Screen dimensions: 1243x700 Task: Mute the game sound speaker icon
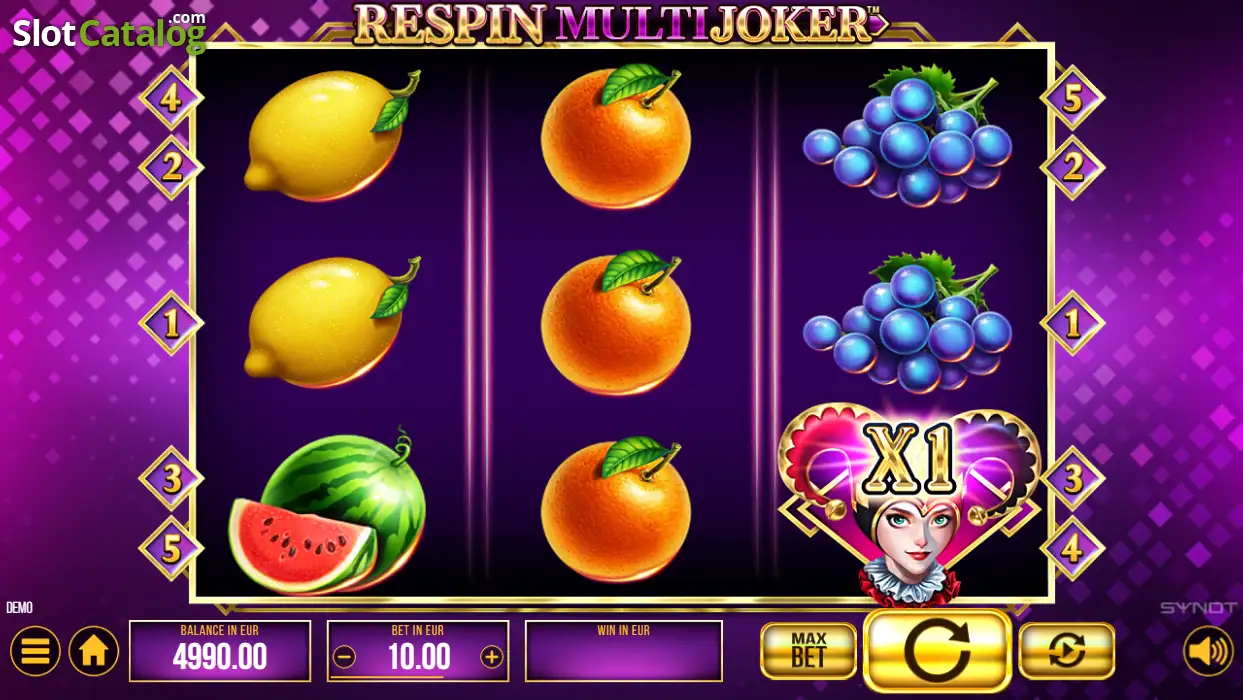point(1208,651)
